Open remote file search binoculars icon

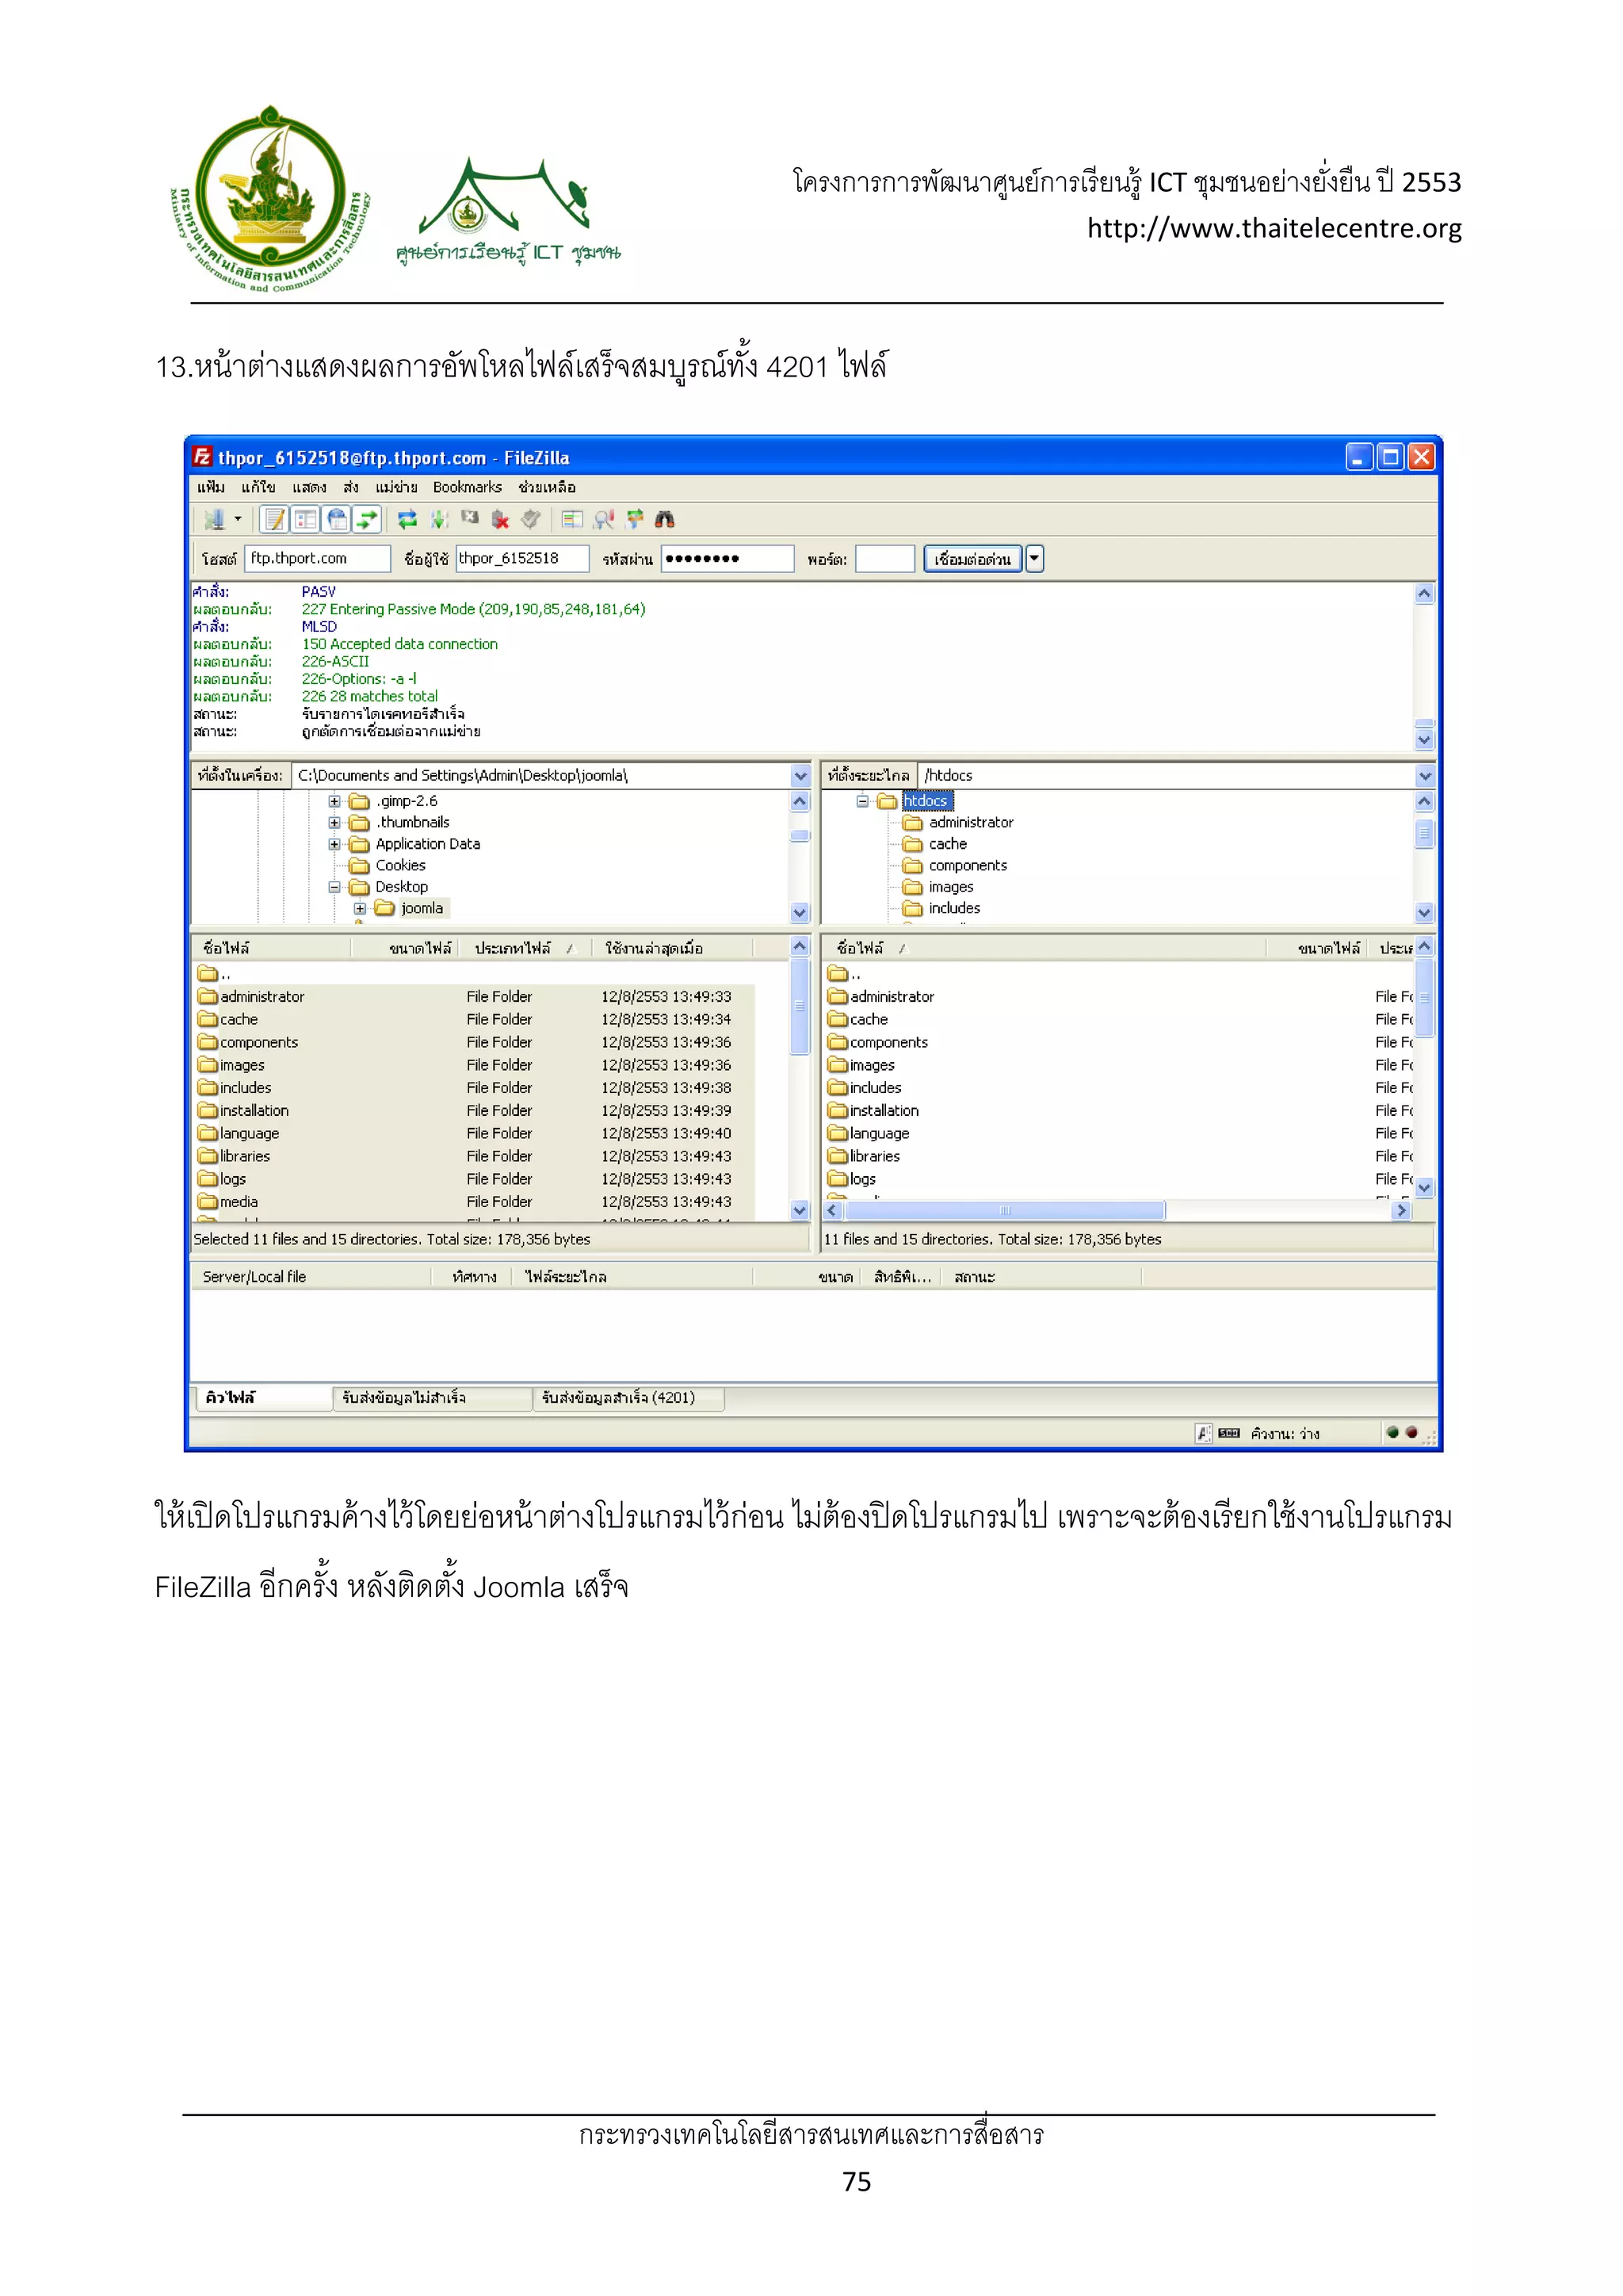tap(665, 519)
